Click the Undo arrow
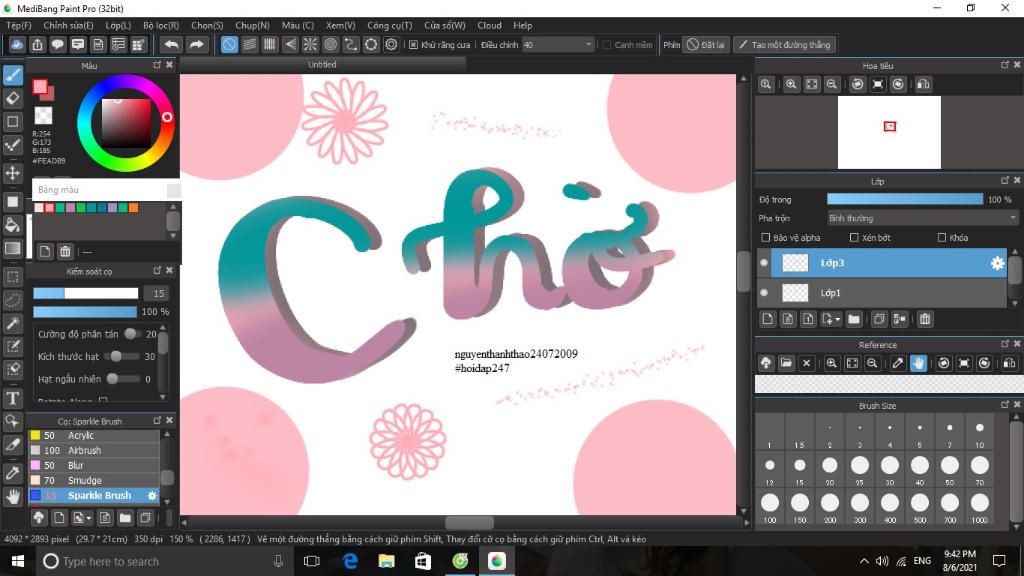Screen dimensions: 1024x576 [171, 44]
